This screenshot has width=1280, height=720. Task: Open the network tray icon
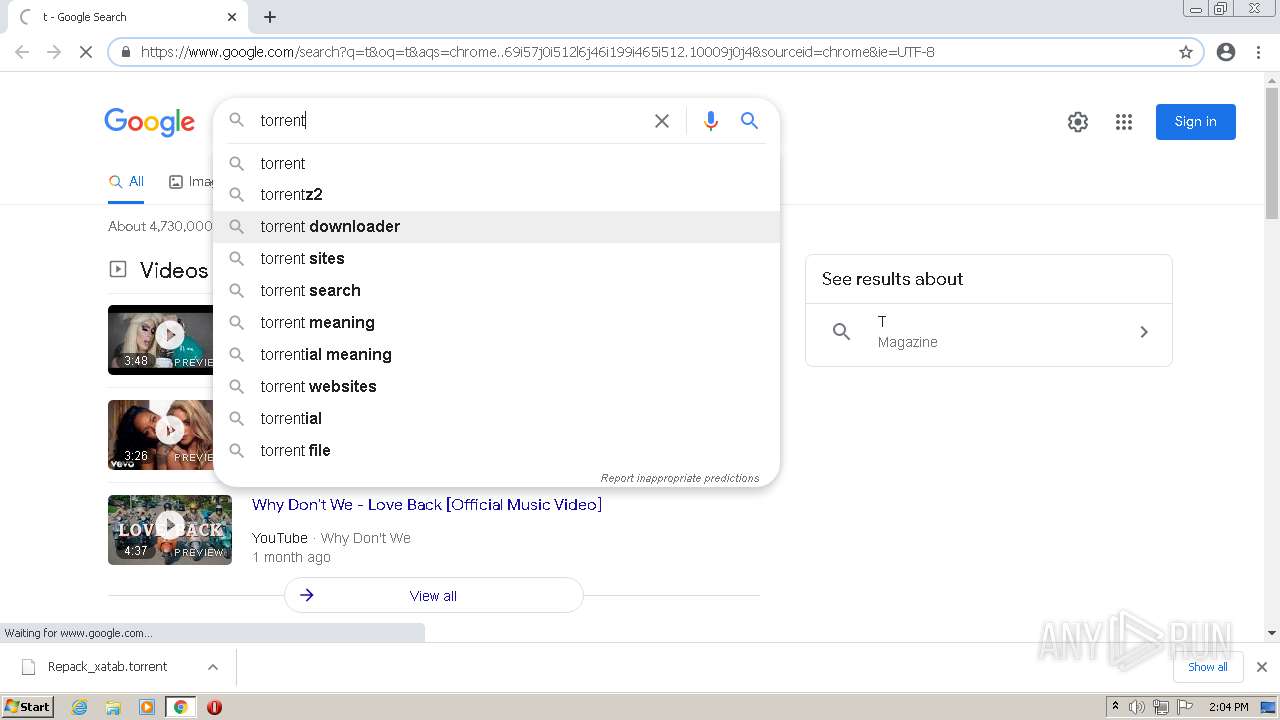point(1161,707)
